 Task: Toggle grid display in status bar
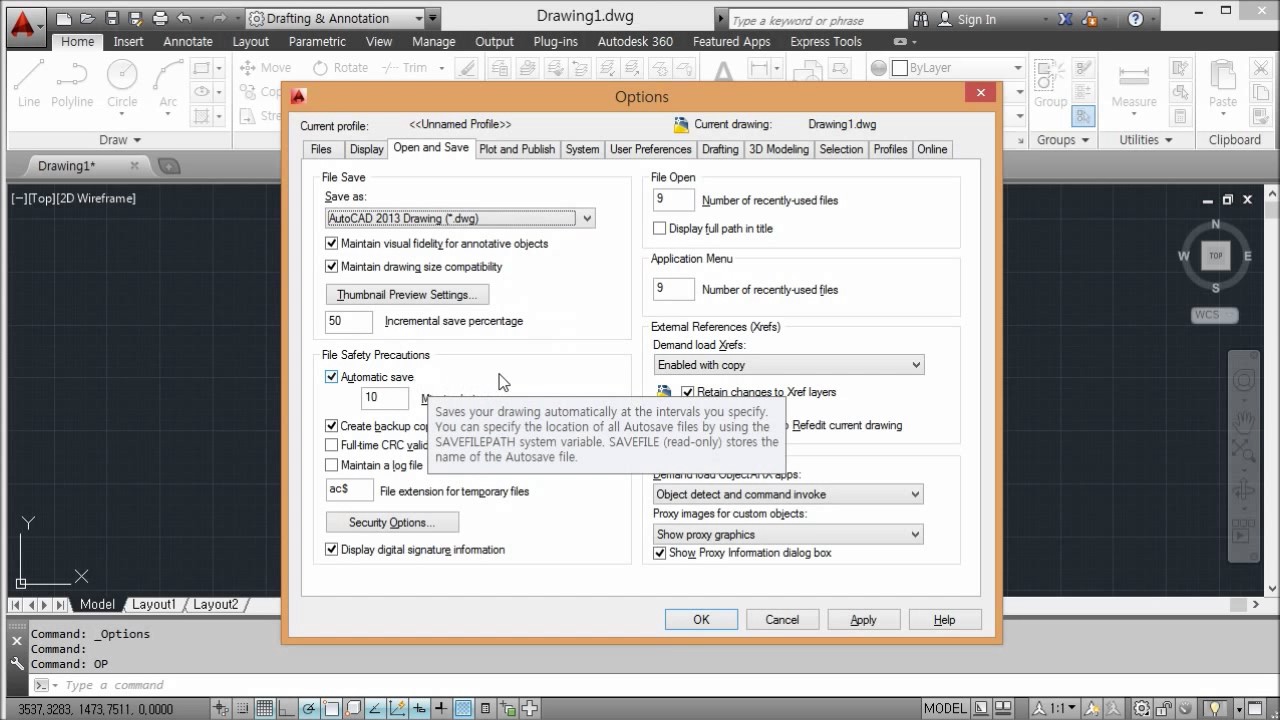click(265, 709)
